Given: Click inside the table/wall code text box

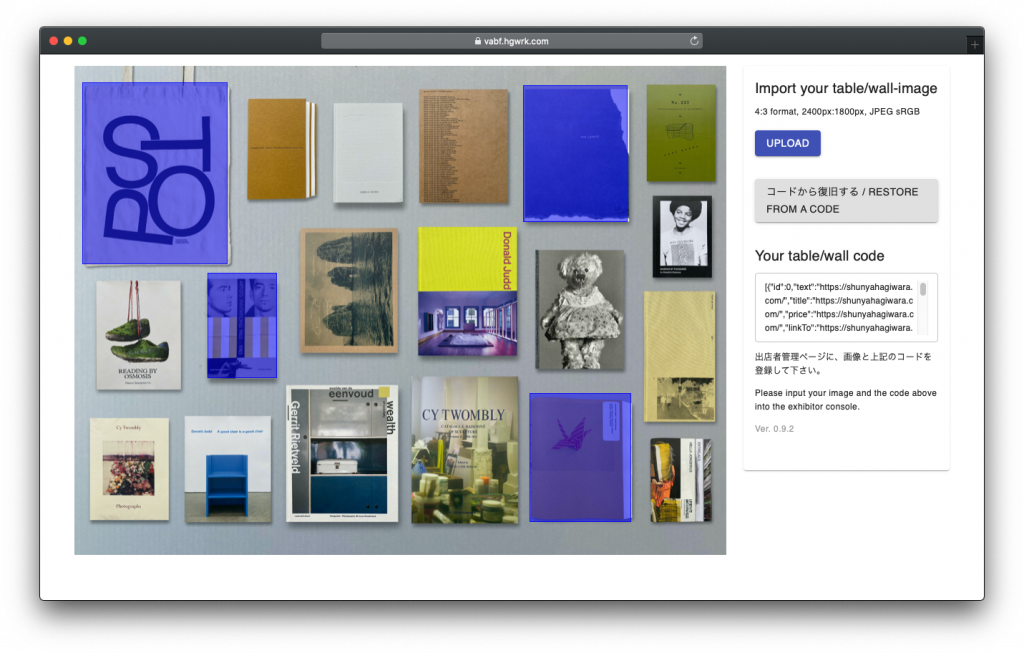Looking at the screenshot, I should pos(846,308).
